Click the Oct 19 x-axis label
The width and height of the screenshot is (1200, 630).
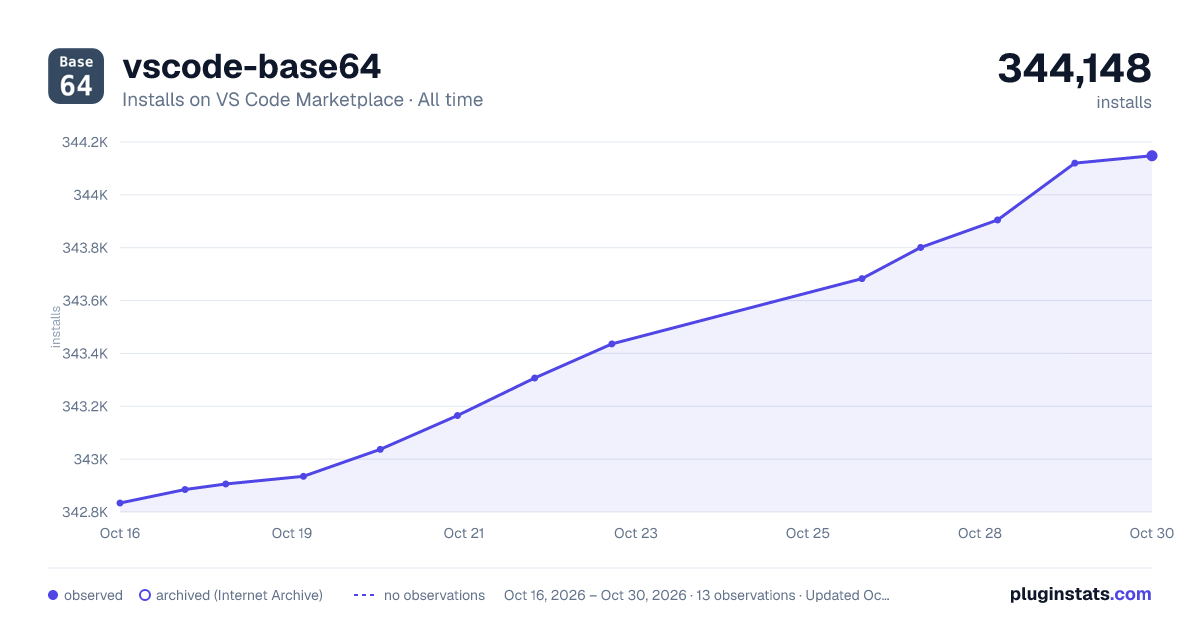click(292, 533)
